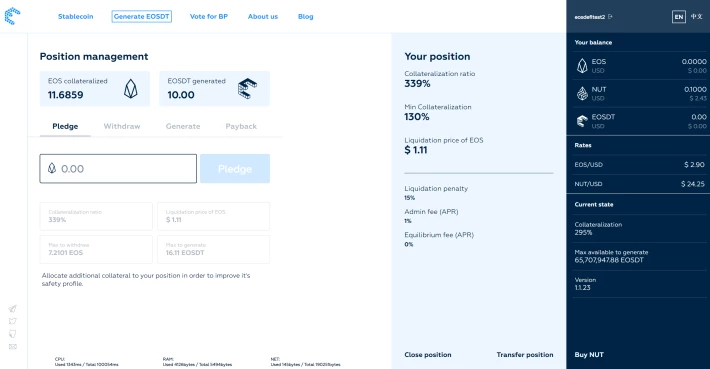Image resolution: width=710 pixels, height=369 pixels.
Task: Click the account name ecodeftest2
Action: (x=590, y=17)
